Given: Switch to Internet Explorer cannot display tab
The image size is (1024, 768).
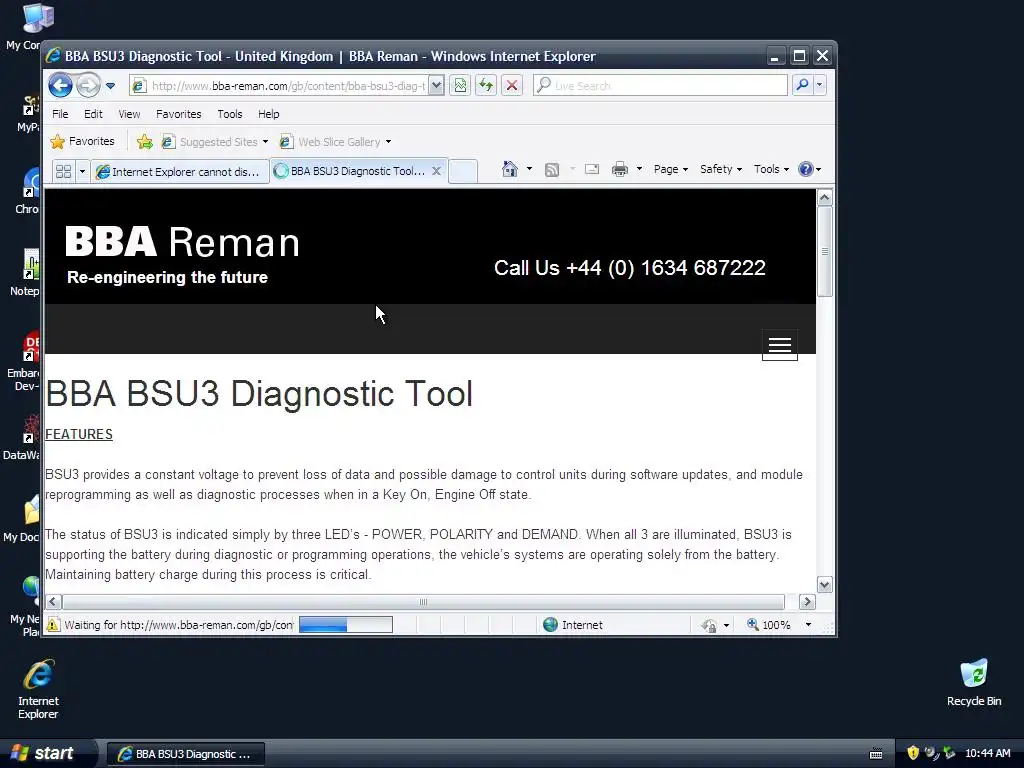Looking at the screenshot, I should click(x=180, y=172).
